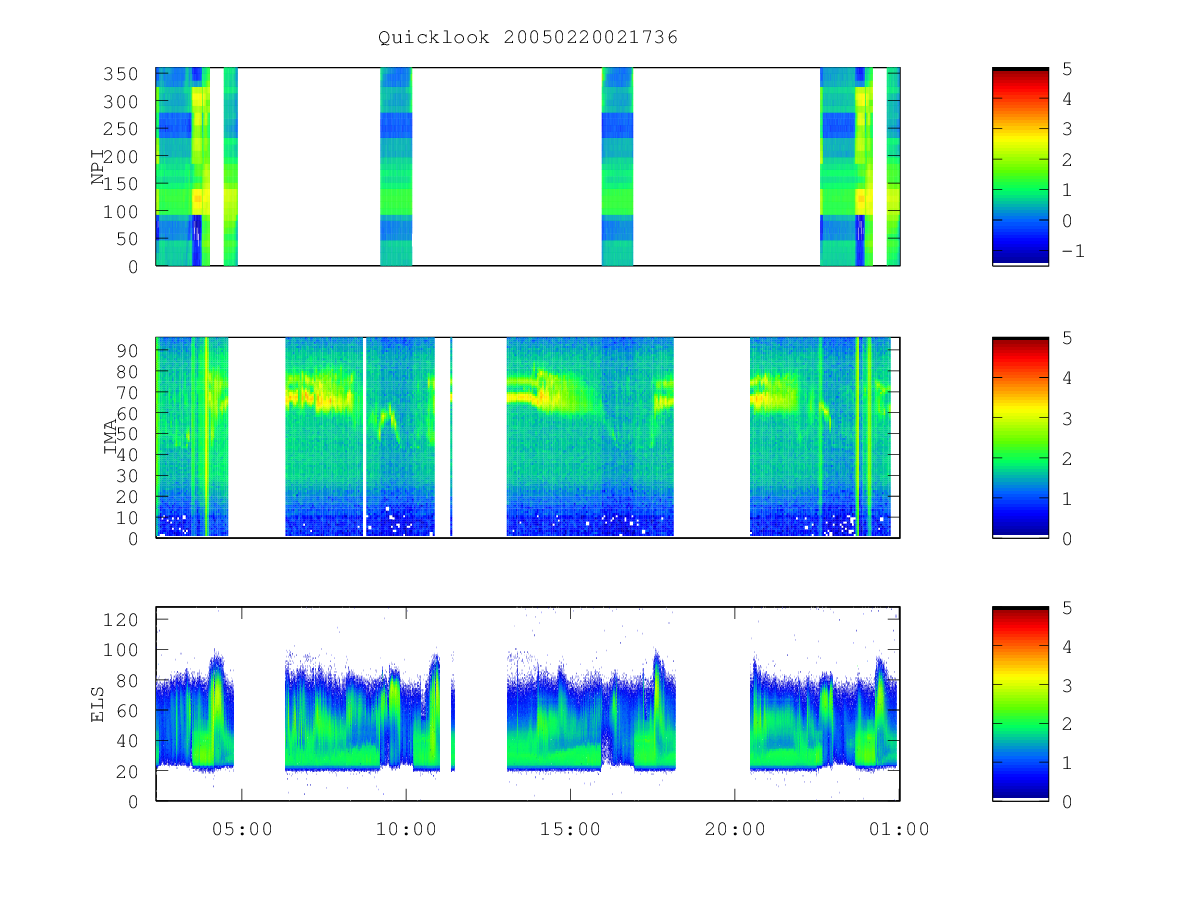Click the "250" tick on NPI axis
Screen dimensions: 1200x900
pyautogui.click(x=122, y=129)
